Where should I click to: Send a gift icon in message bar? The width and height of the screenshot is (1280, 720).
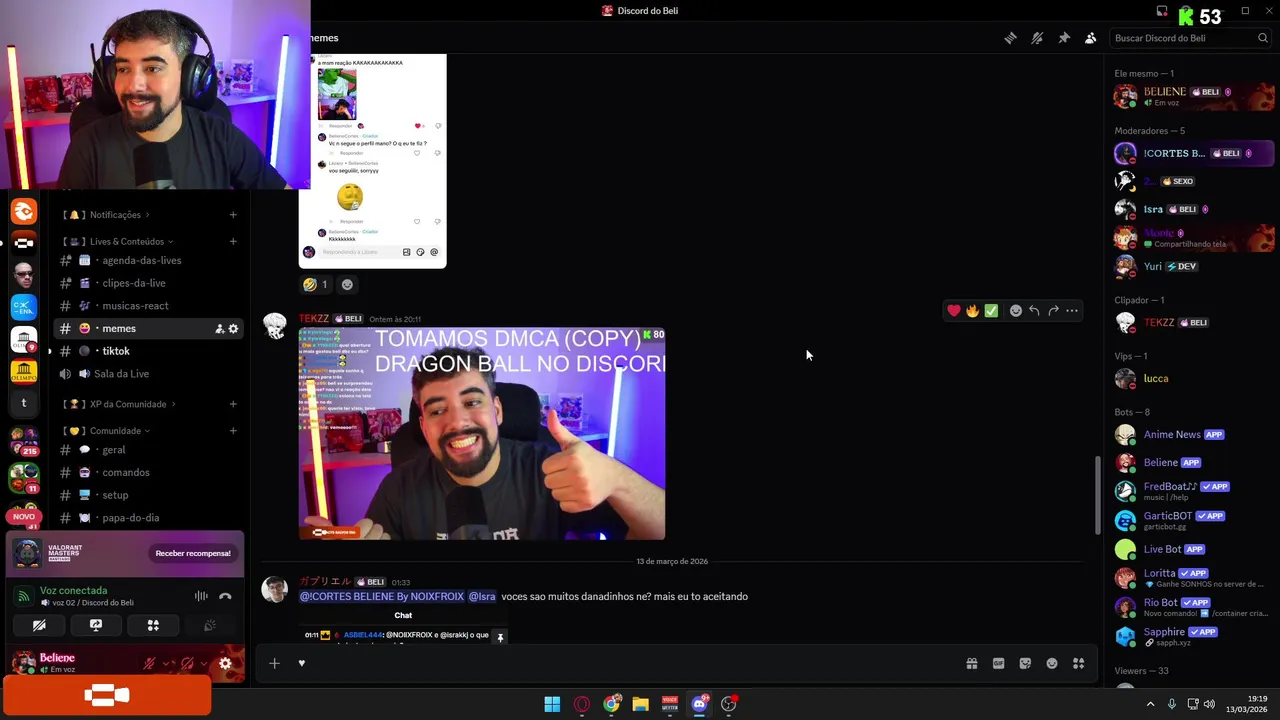[x=971, y=664]
